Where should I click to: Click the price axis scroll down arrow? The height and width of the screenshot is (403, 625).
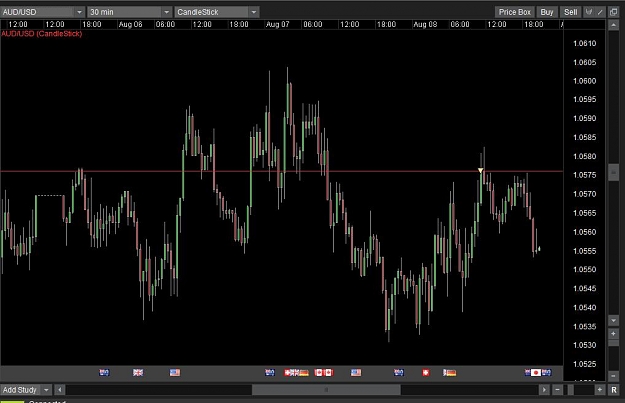(613, 320)
